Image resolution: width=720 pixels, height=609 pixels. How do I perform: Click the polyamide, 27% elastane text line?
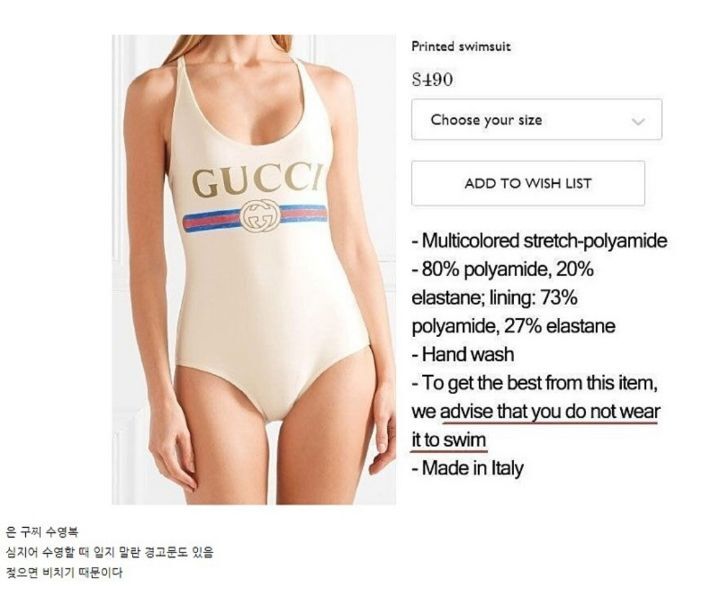(x=513, y=326)
